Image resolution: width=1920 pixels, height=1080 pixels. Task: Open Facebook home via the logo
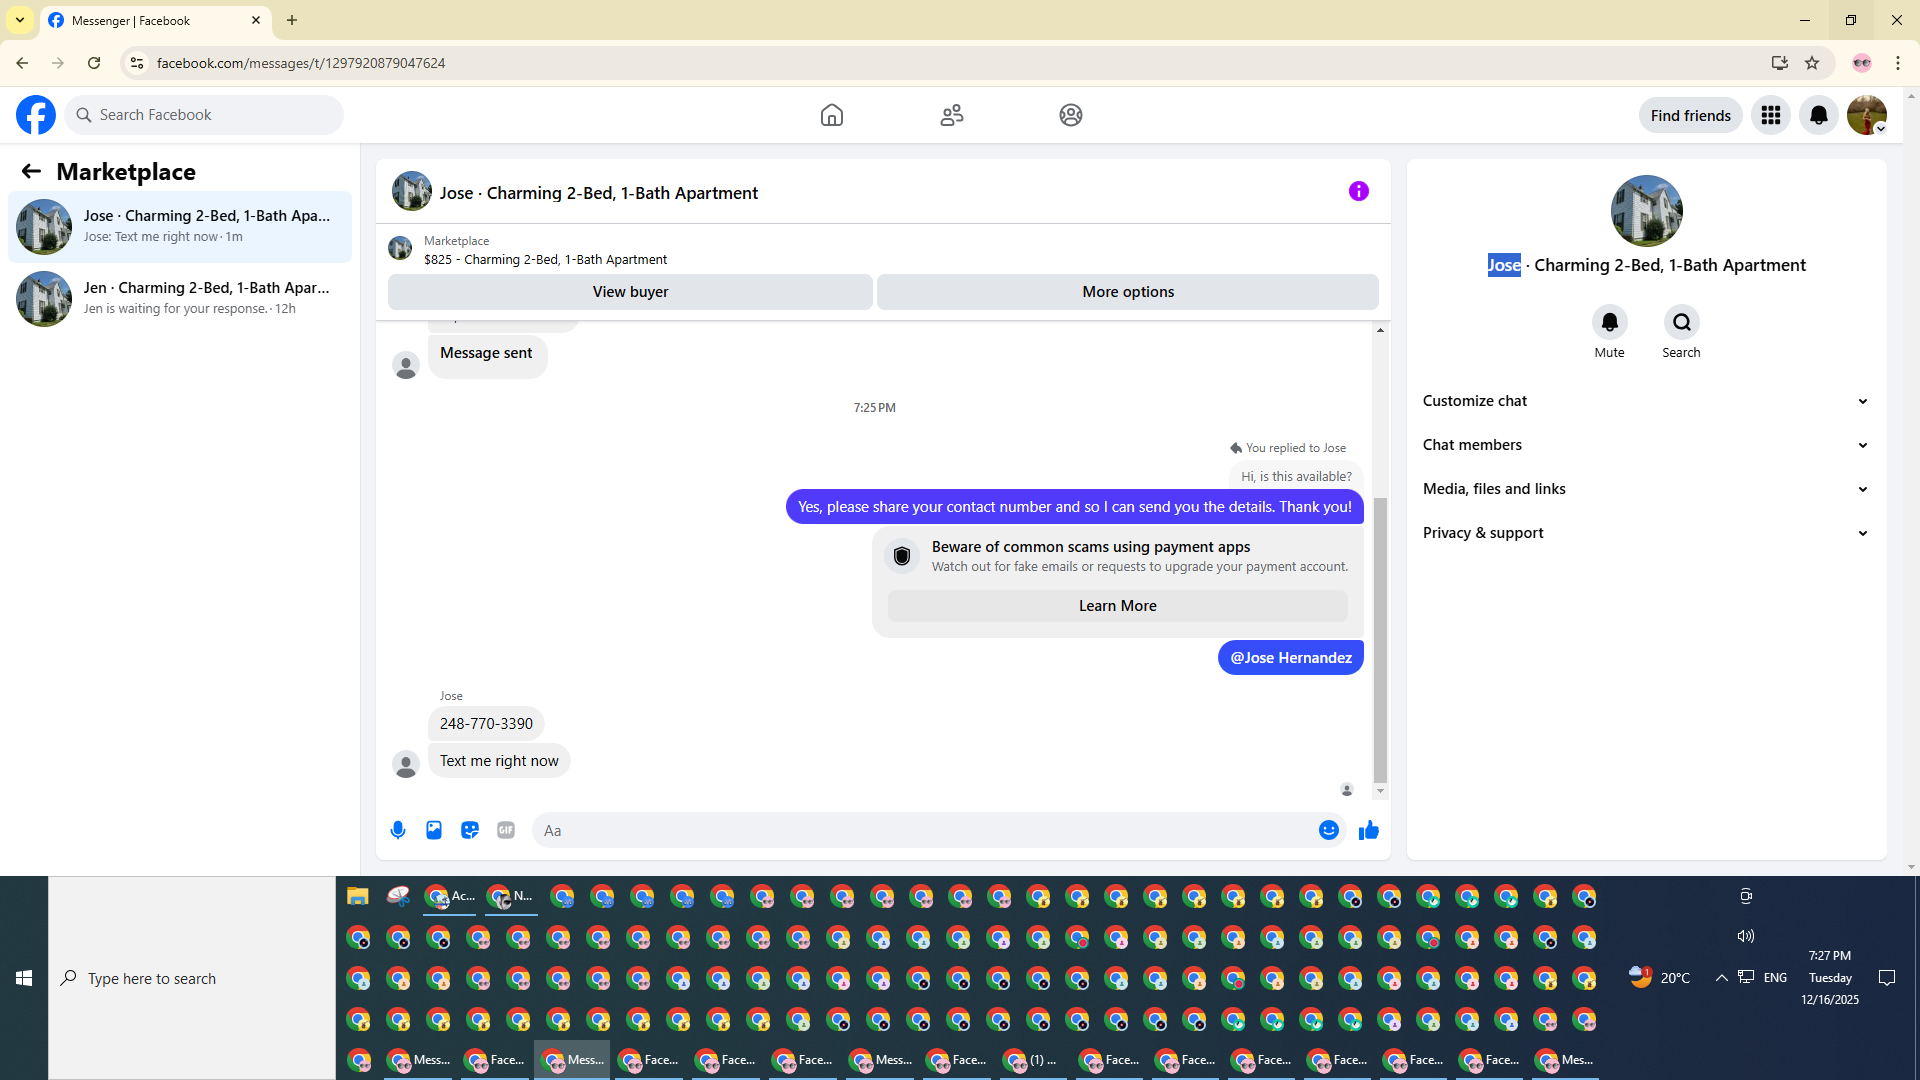click(36, 115)
